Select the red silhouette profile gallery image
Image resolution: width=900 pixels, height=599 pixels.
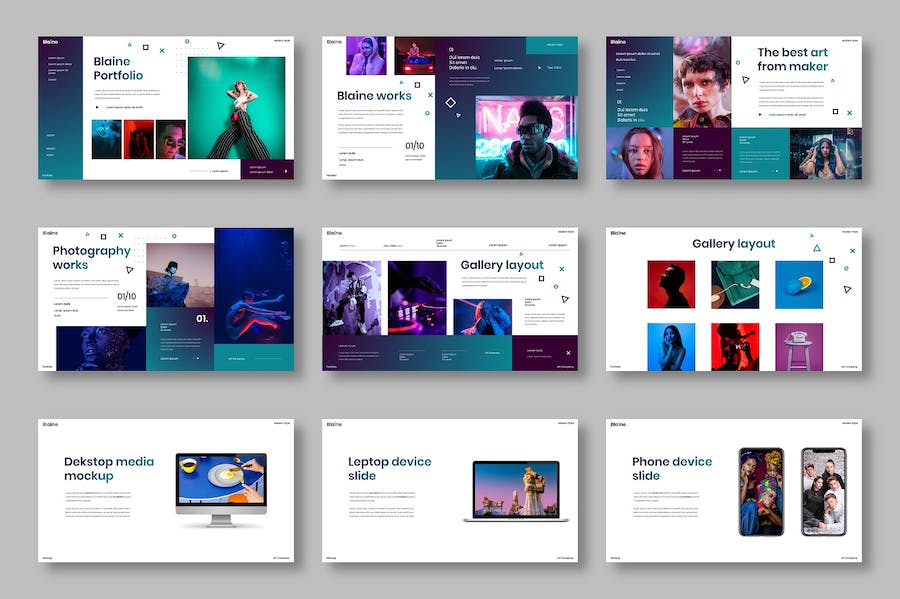(x=671, y=284)
